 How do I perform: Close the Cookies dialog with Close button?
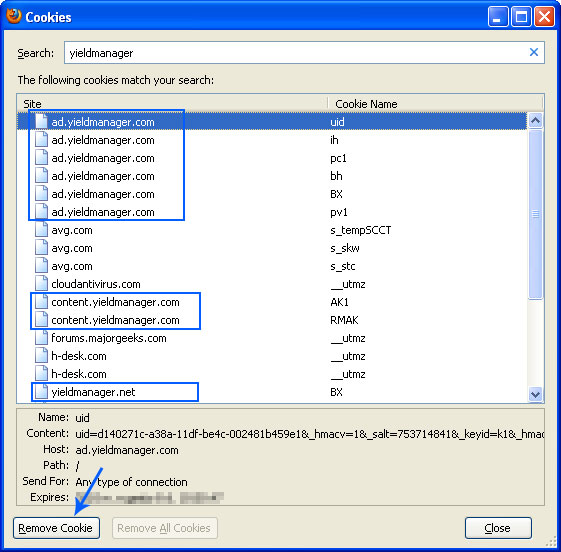pyautogui.click(x=498, y=528)
